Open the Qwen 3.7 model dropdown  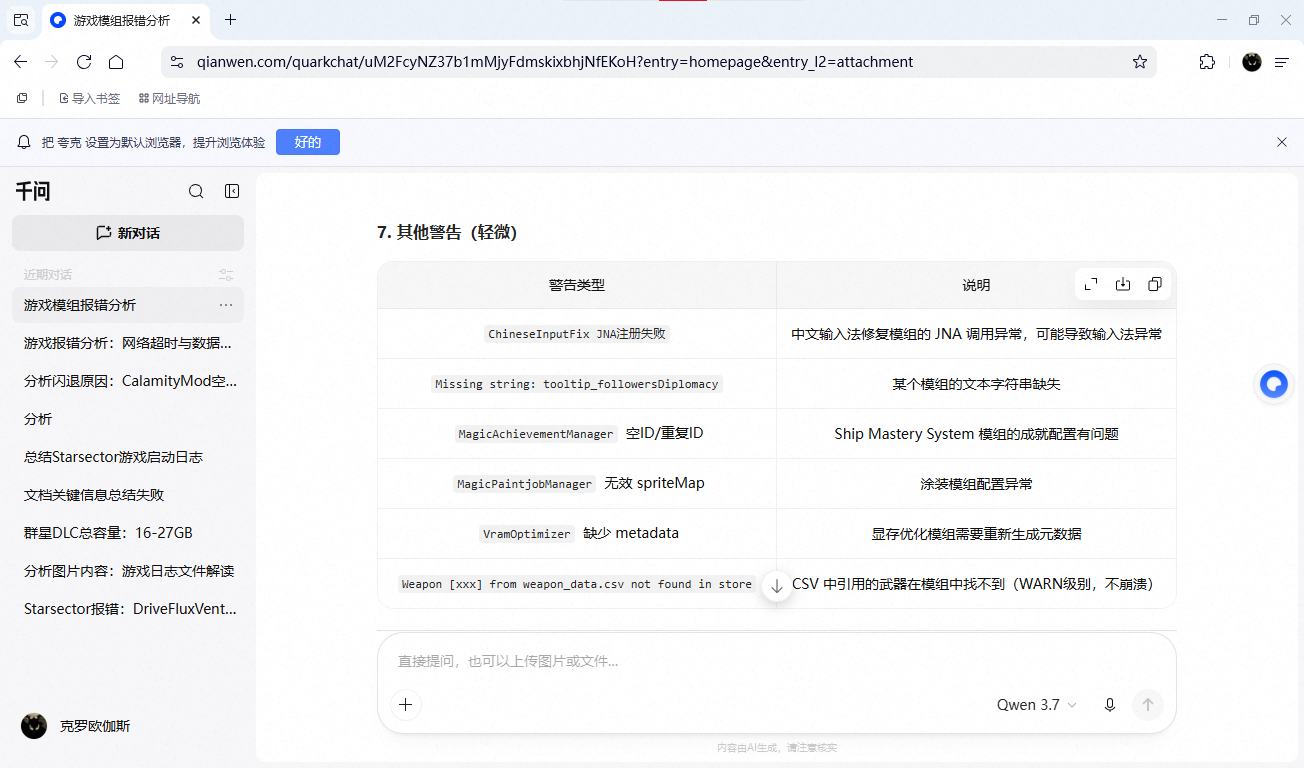click(1037, 705)
